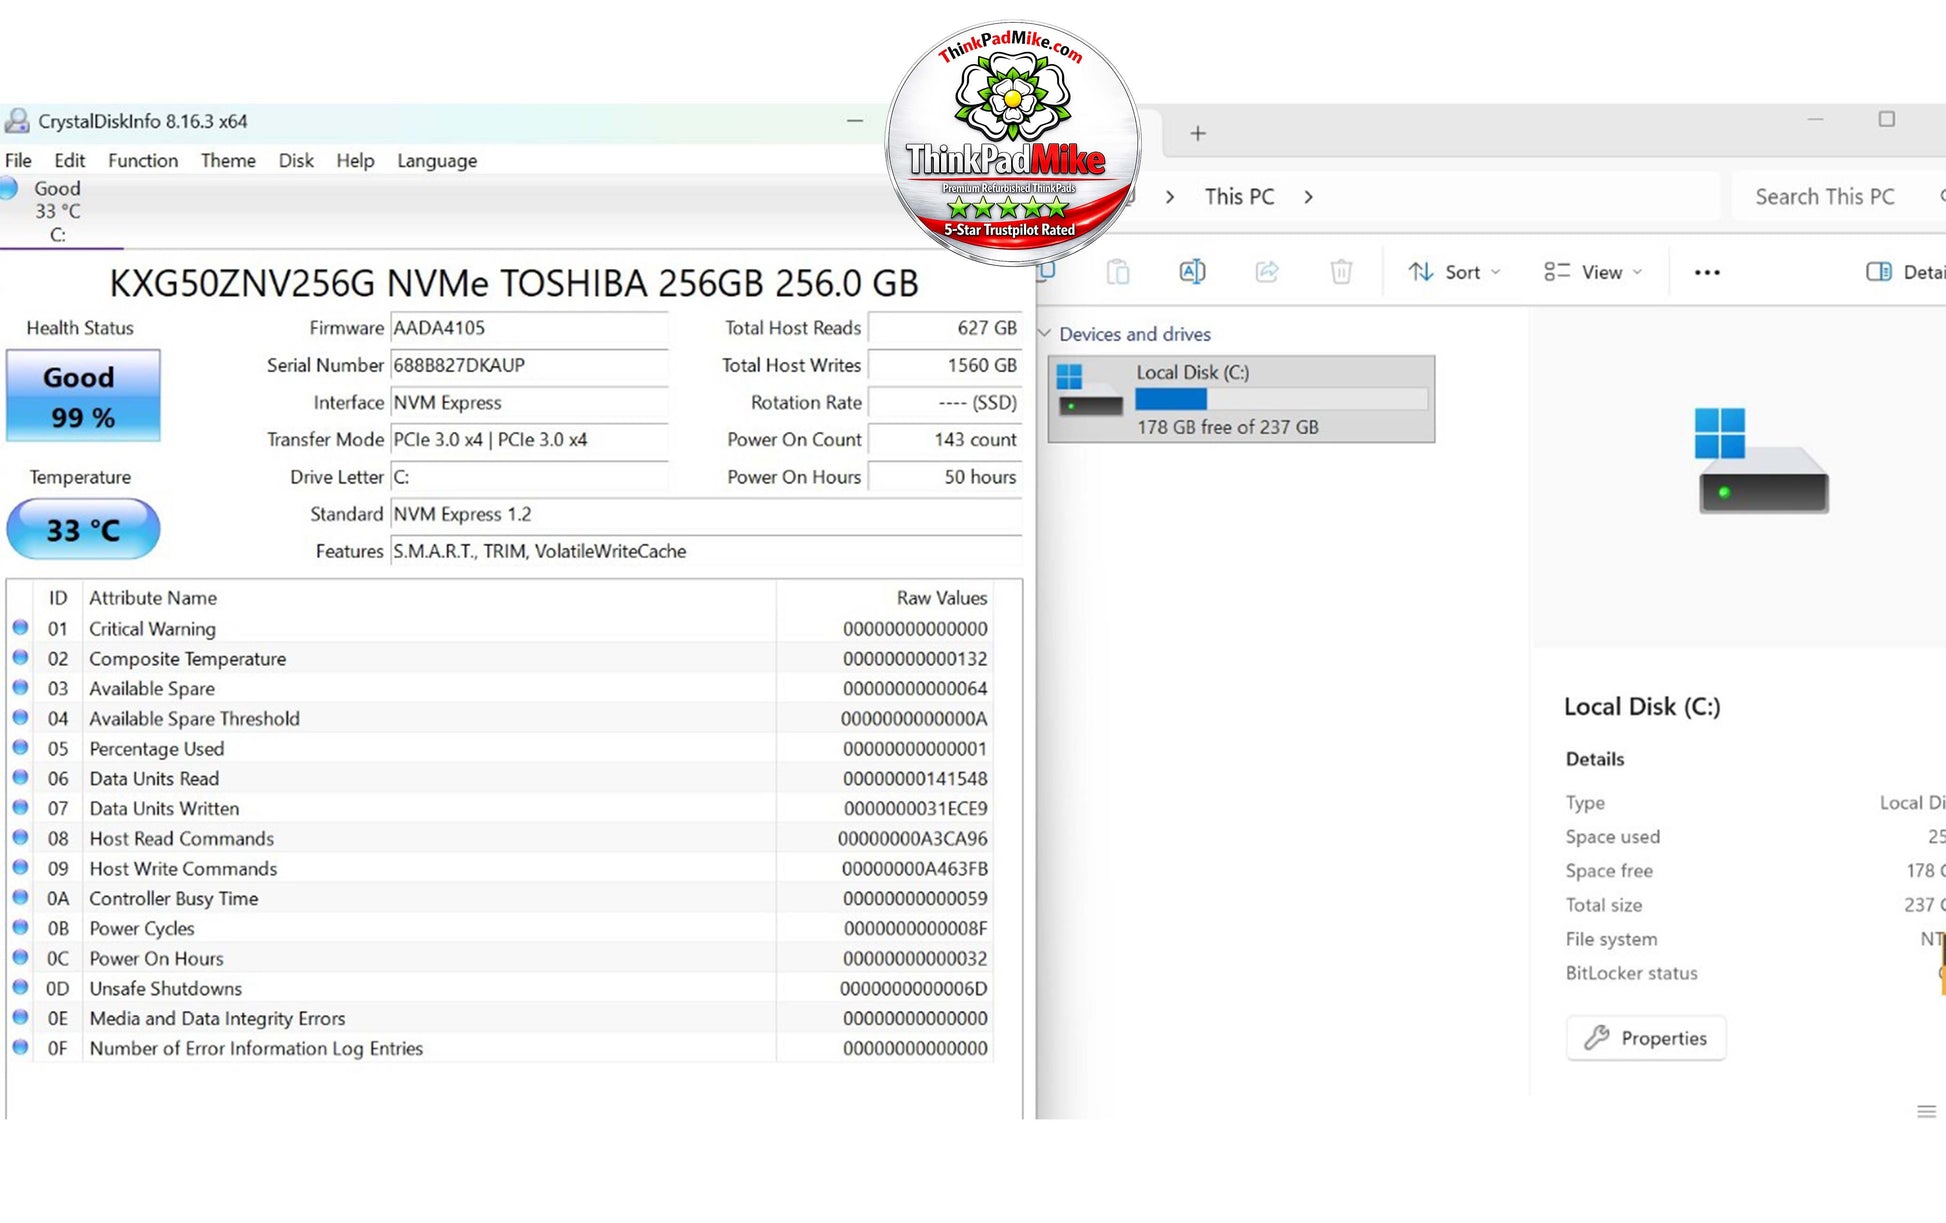Click the status dot for Available Spare Threshold

[x=20, y=718]
